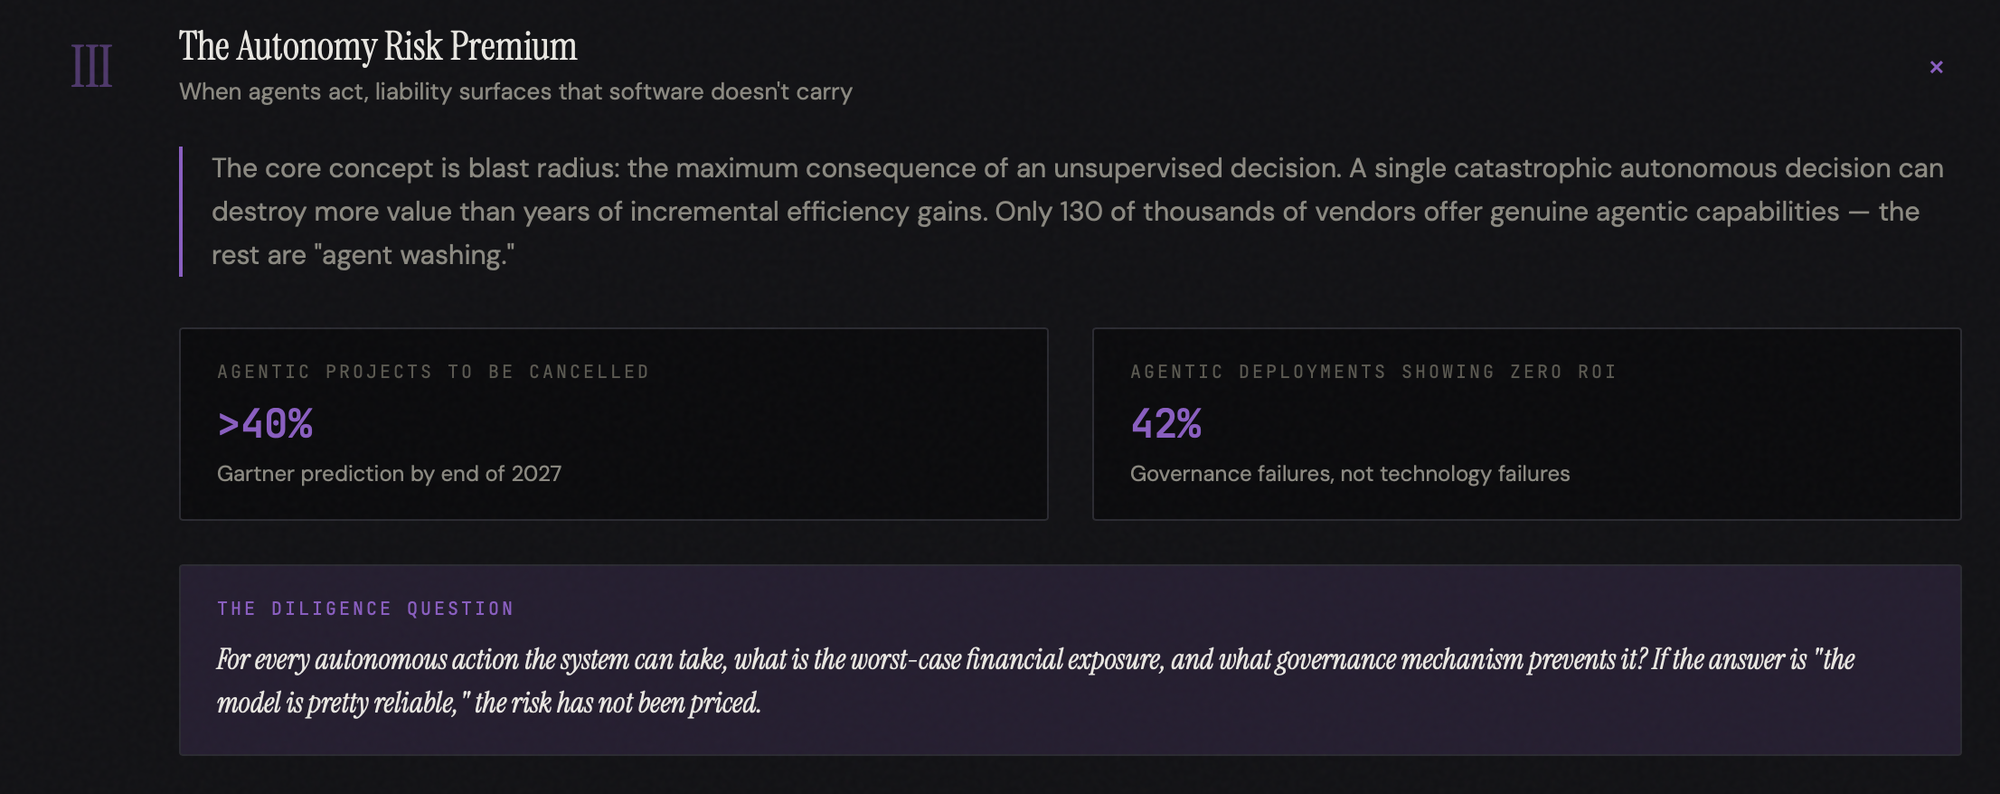Image resolution: width=2000 pixels, height=794 pixels.
Task: Select the Gartner prediction by end of 2027 text
Action: click(389, 474)
